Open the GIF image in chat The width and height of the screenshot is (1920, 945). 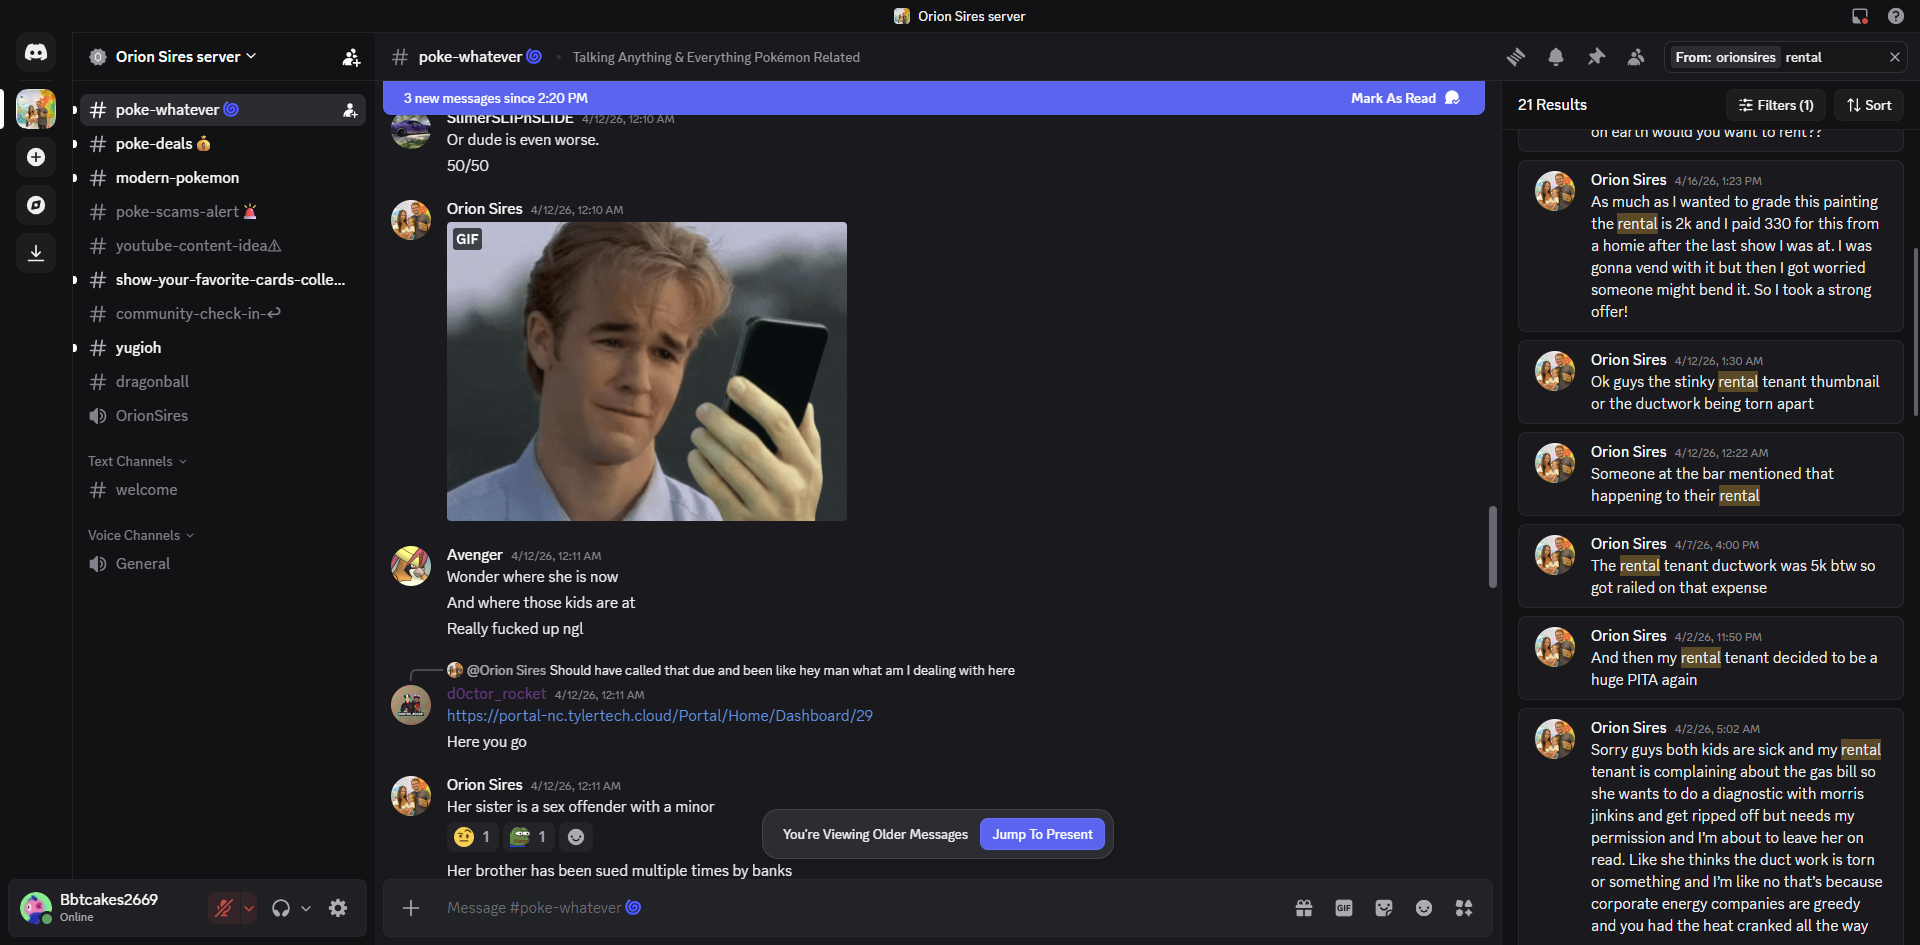tap(647, 371)
